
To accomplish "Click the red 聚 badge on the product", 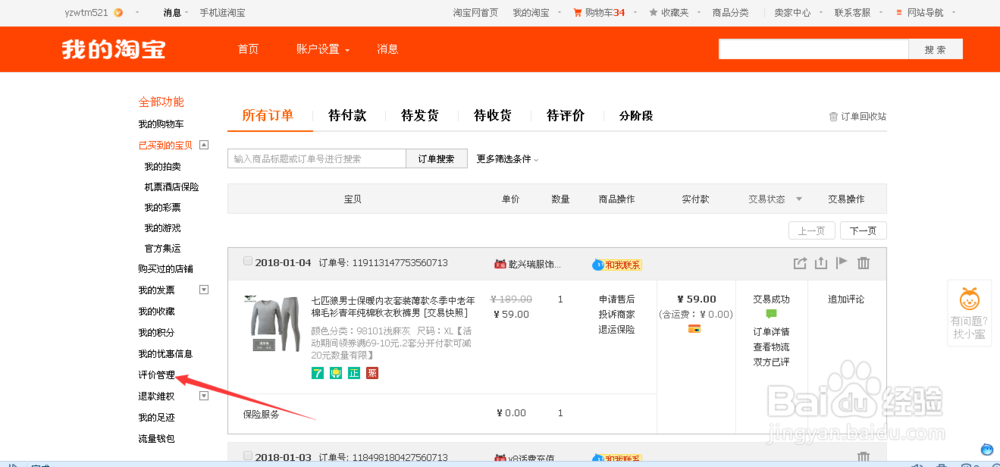I will coord(372,373).
